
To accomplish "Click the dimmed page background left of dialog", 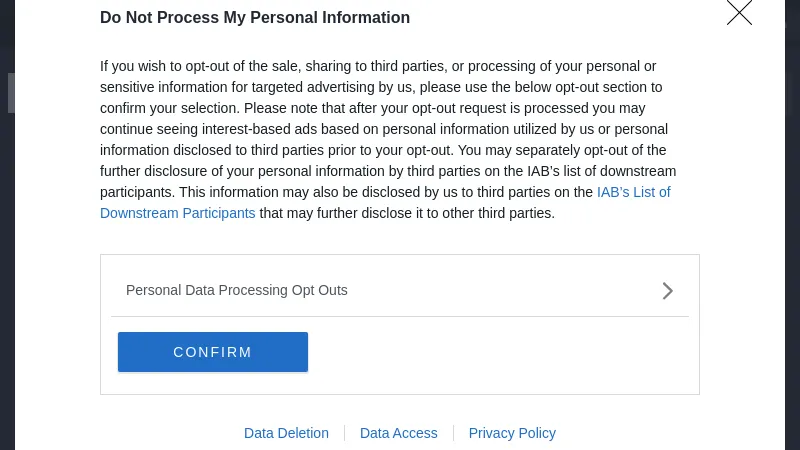I will (7, 250).
